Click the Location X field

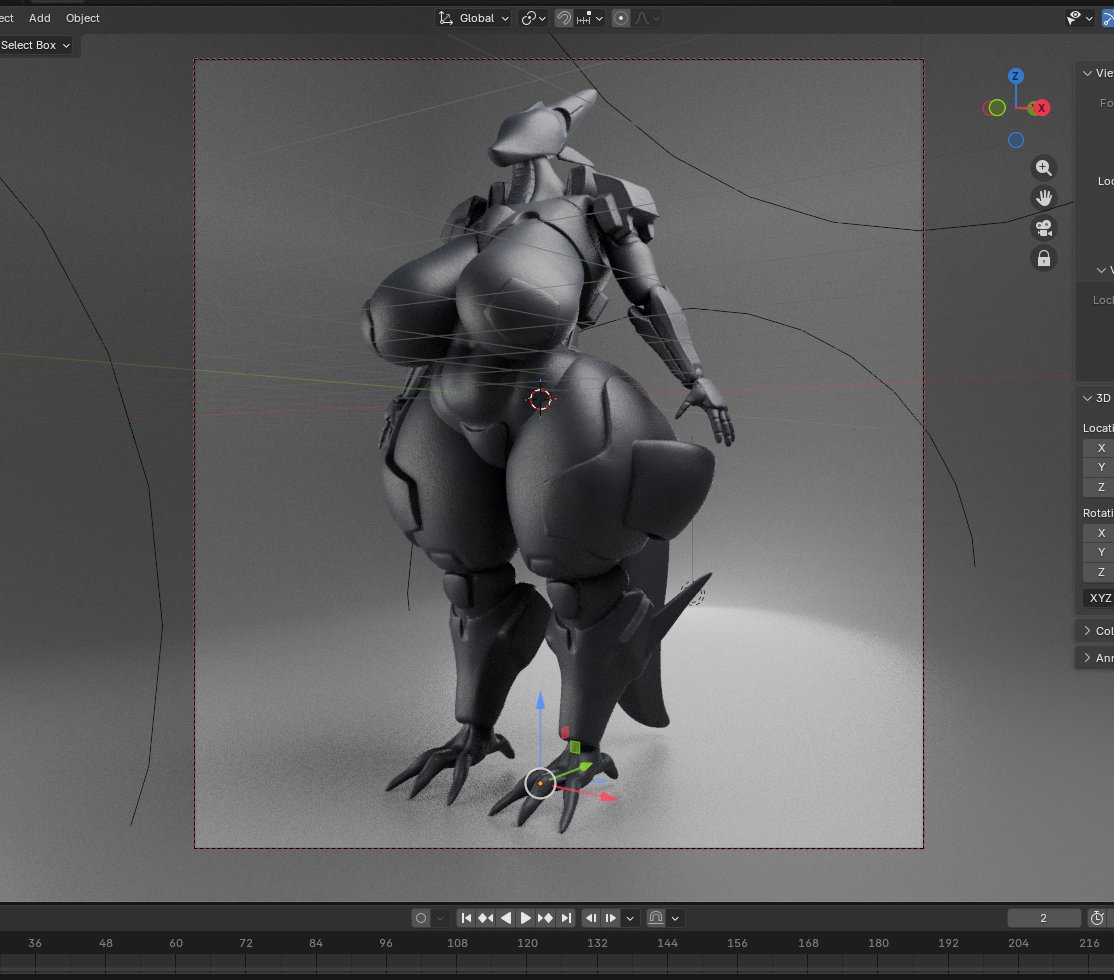click(1098, 448)
